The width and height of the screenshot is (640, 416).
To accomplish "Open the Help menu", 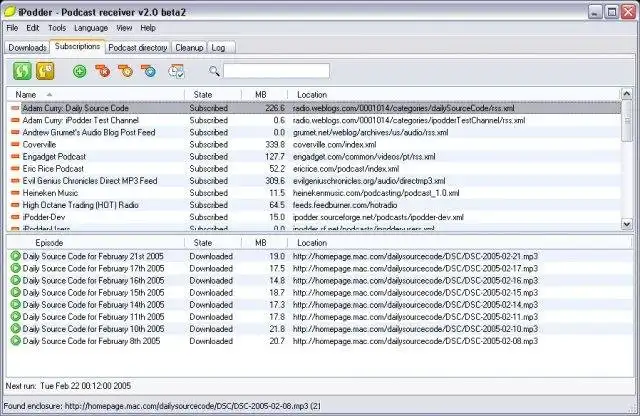I will click(148, 28).
